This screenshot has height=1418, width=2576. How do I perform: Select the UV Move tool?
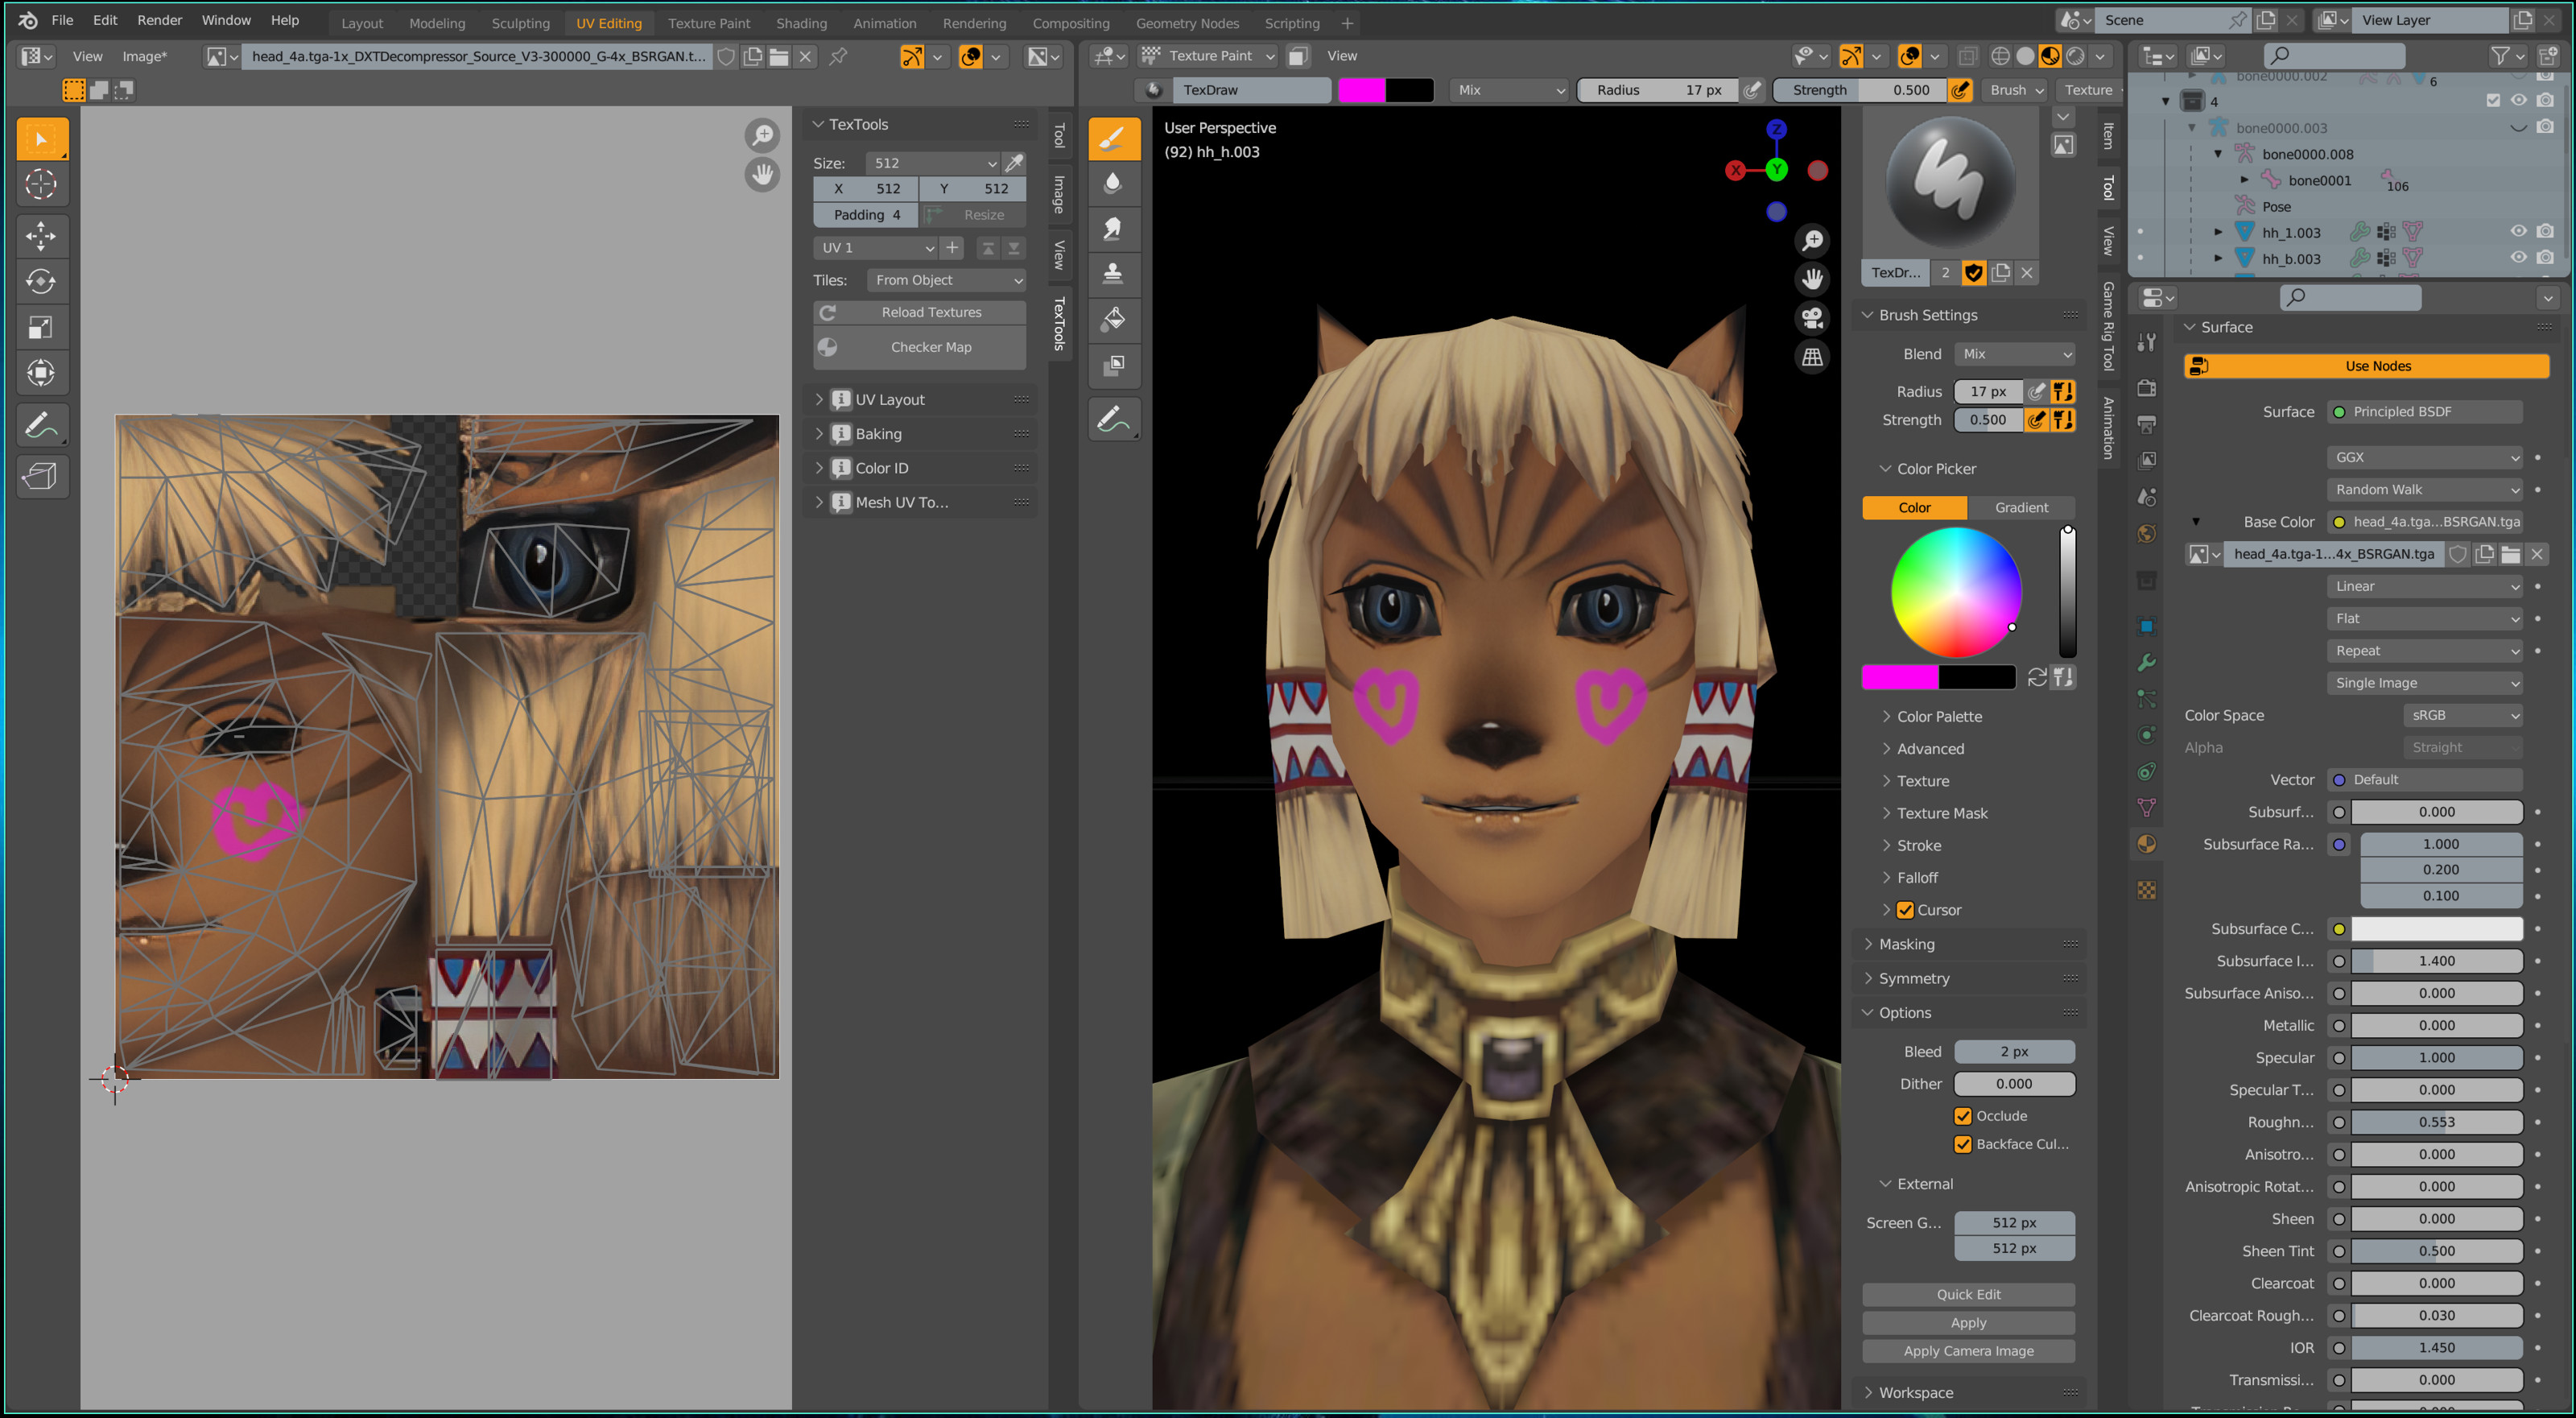coord(42,236)
